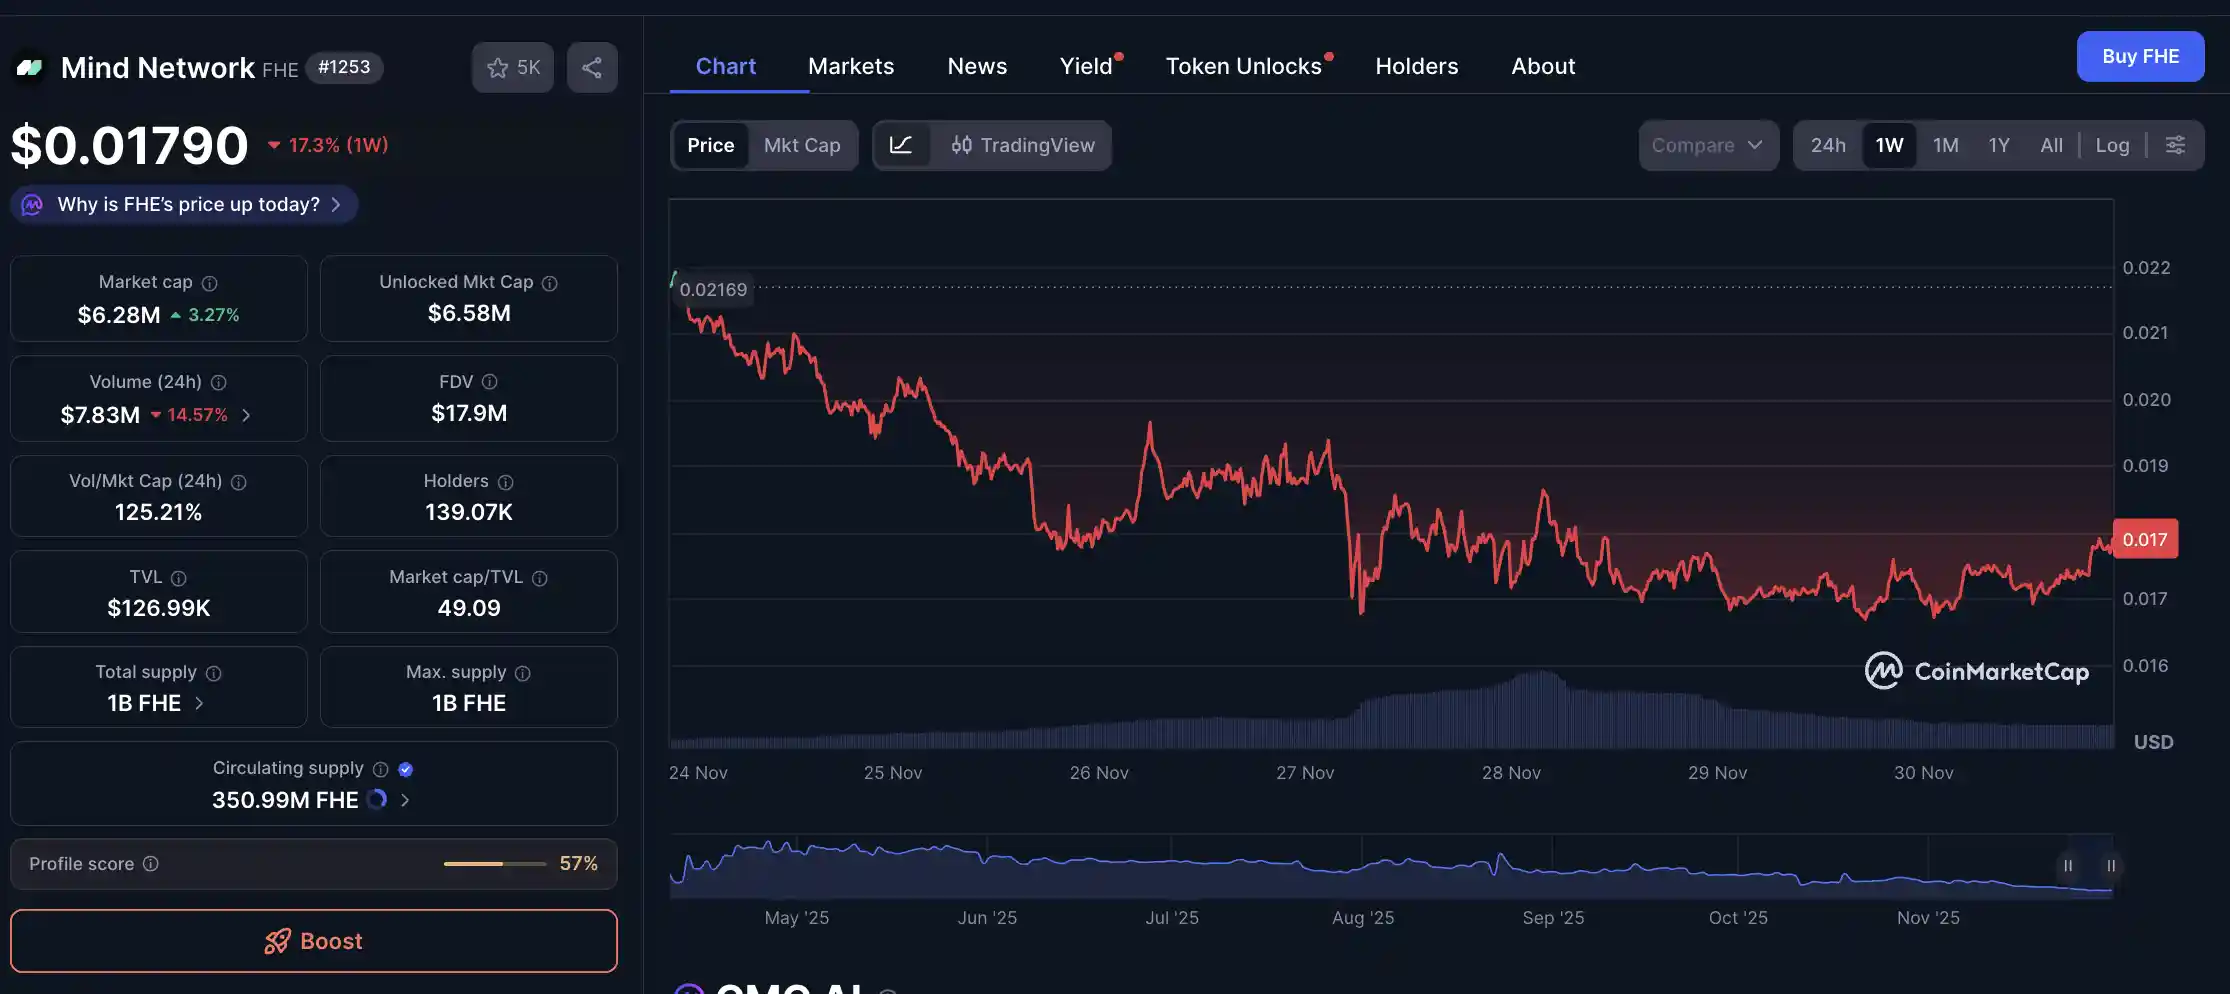Switch to the Markets tab
The image size is (2230, 994).
[x=851, y=65]
